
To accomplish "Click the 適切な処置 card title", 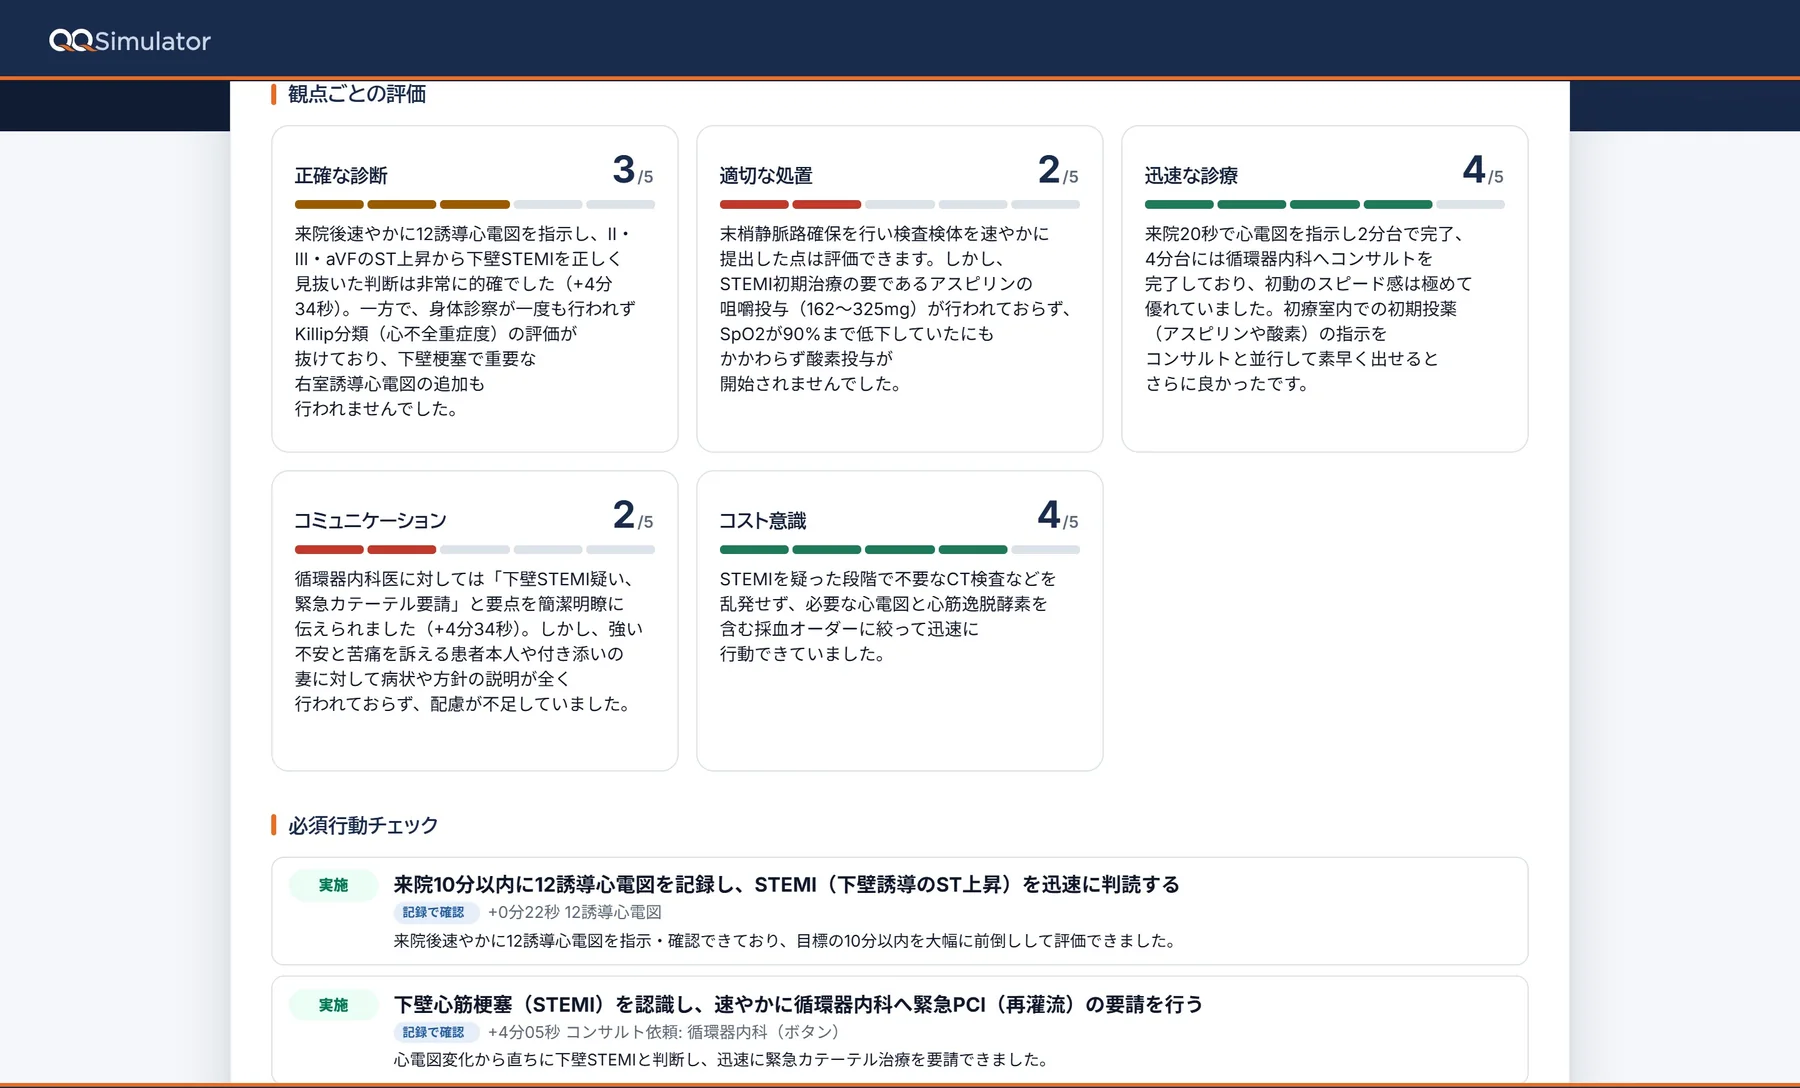I will point(766,176).
